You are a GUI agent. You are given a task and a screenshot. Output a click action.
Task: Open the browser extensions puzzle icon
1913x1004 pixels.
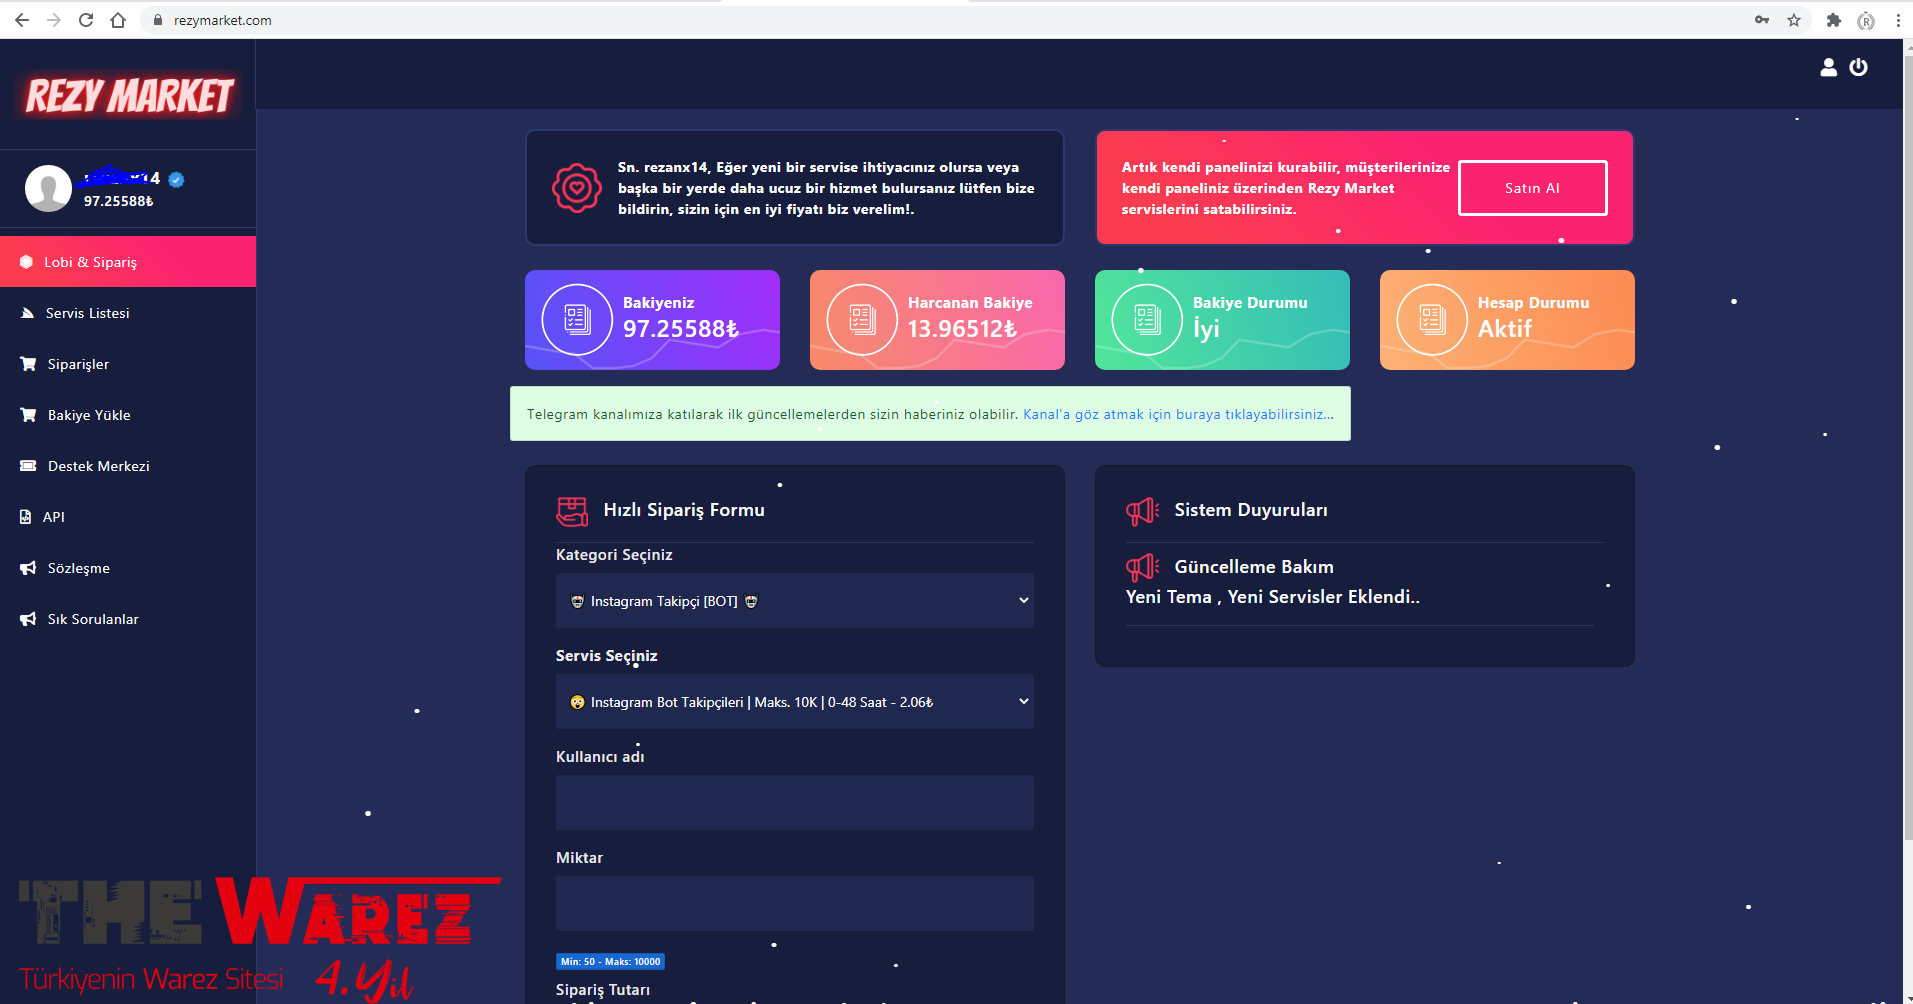click(1833, 20)
